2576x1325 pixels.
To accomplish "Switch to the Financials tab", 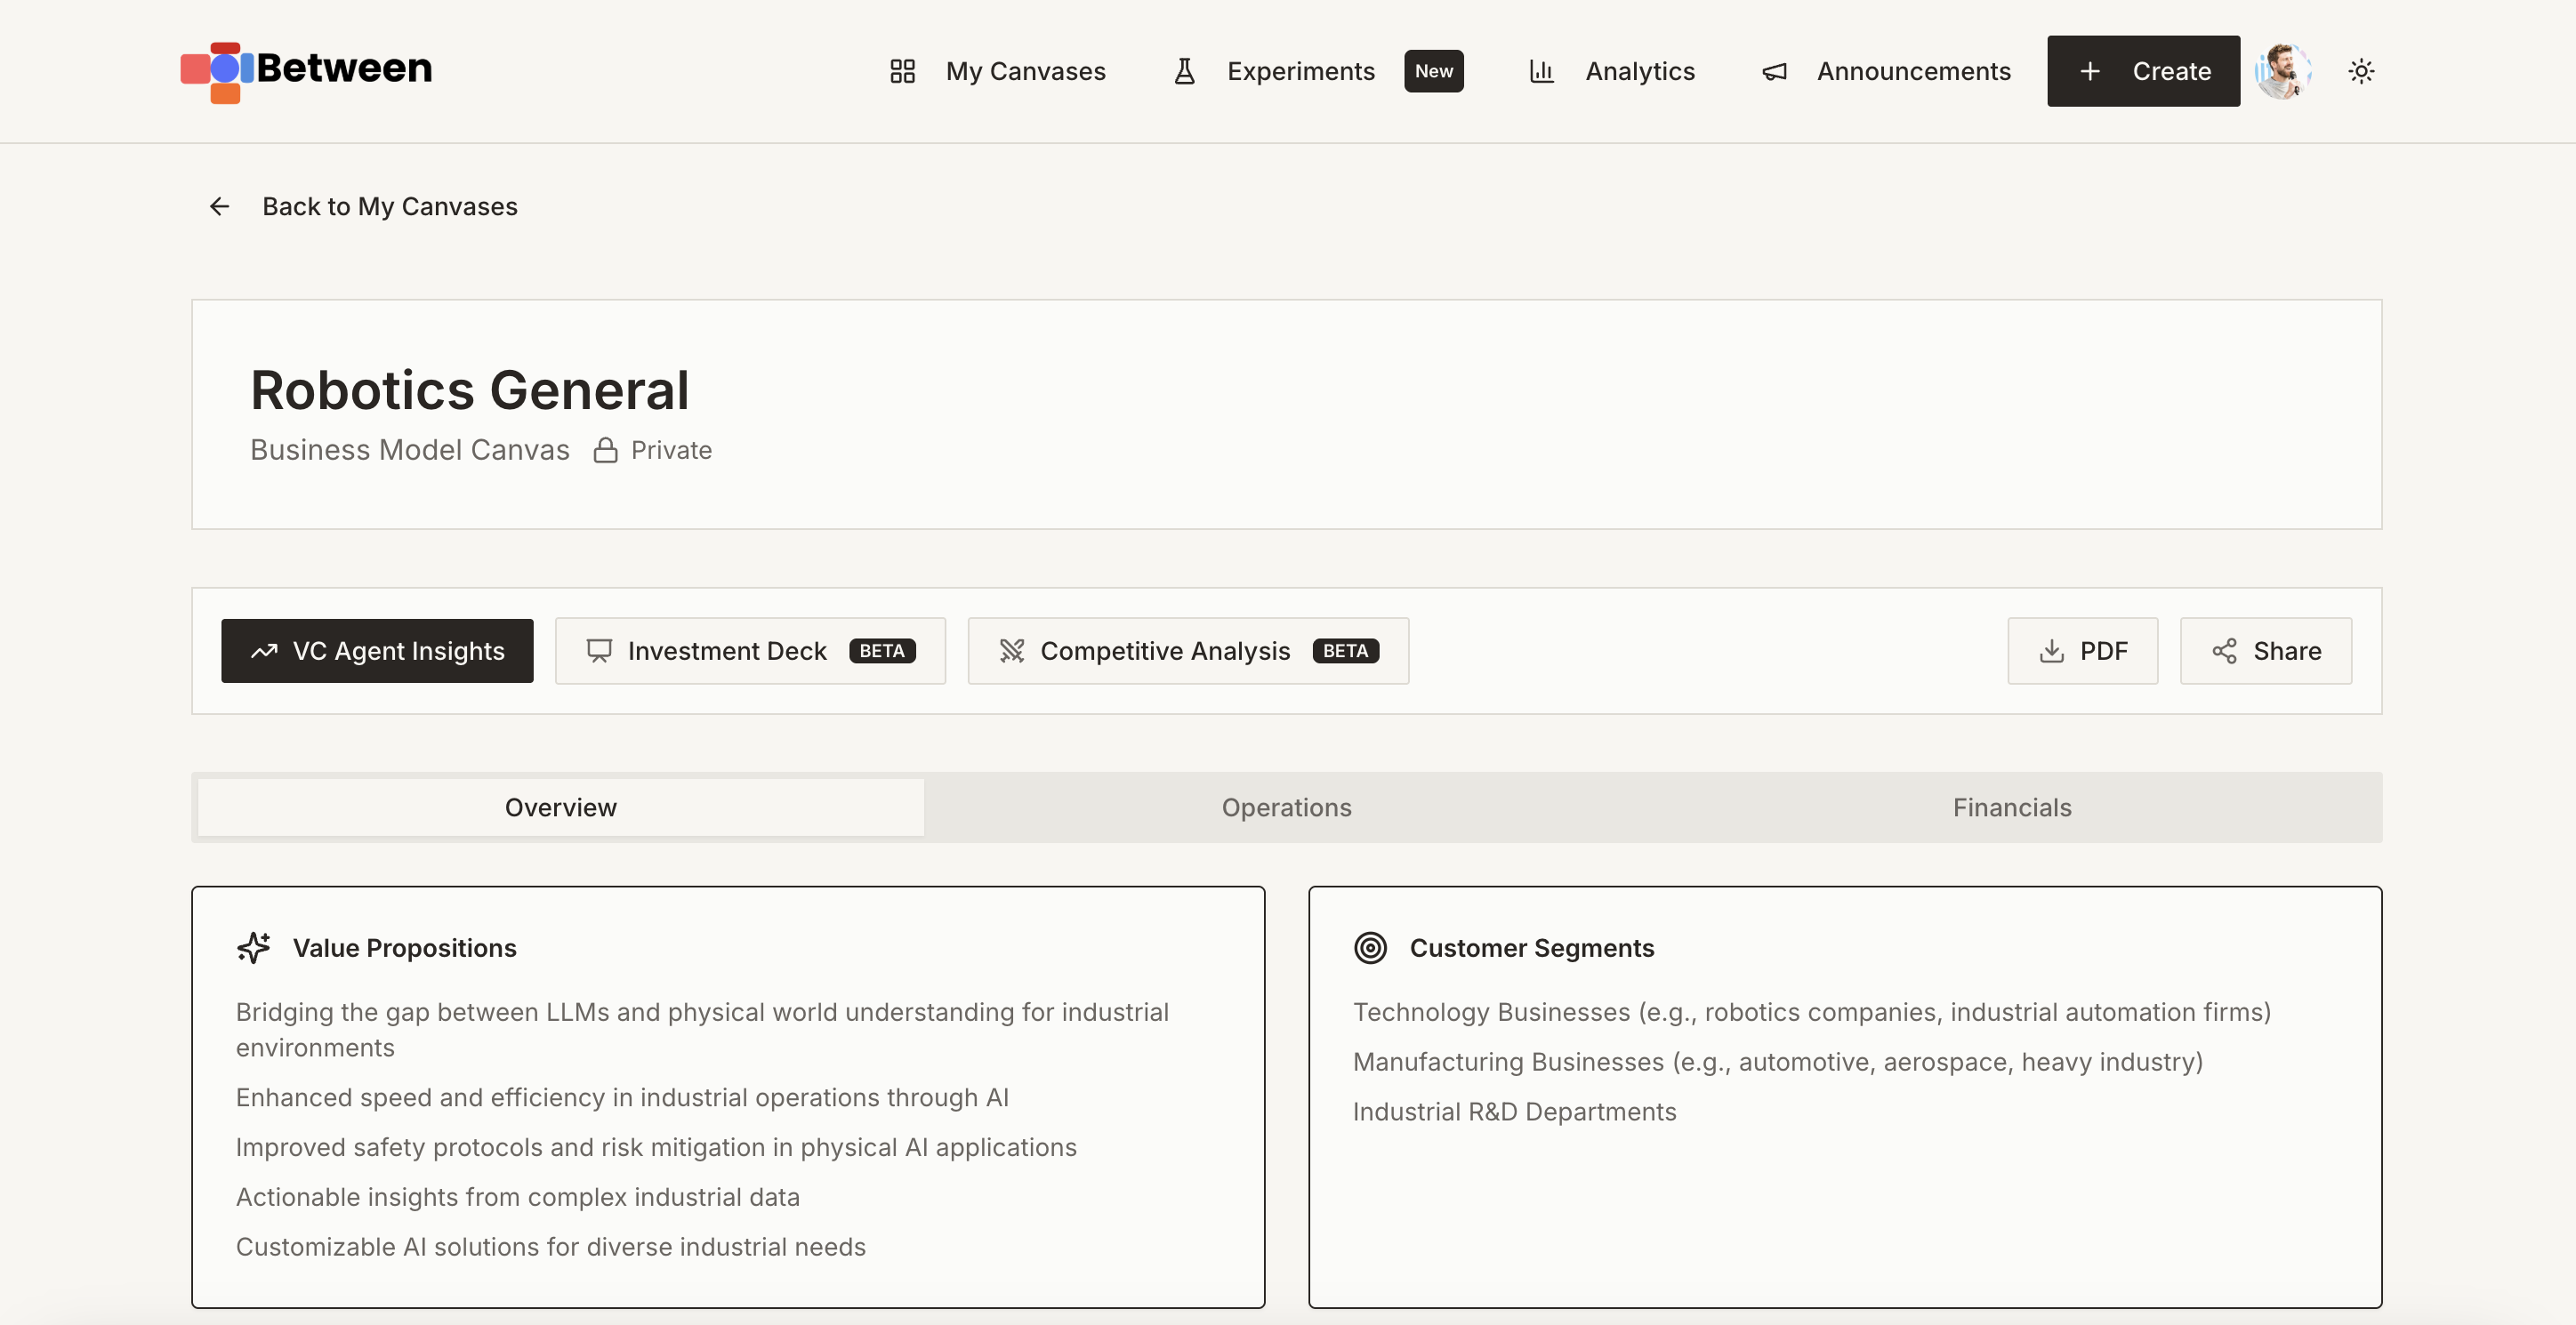I will [x=2012, y=807].
